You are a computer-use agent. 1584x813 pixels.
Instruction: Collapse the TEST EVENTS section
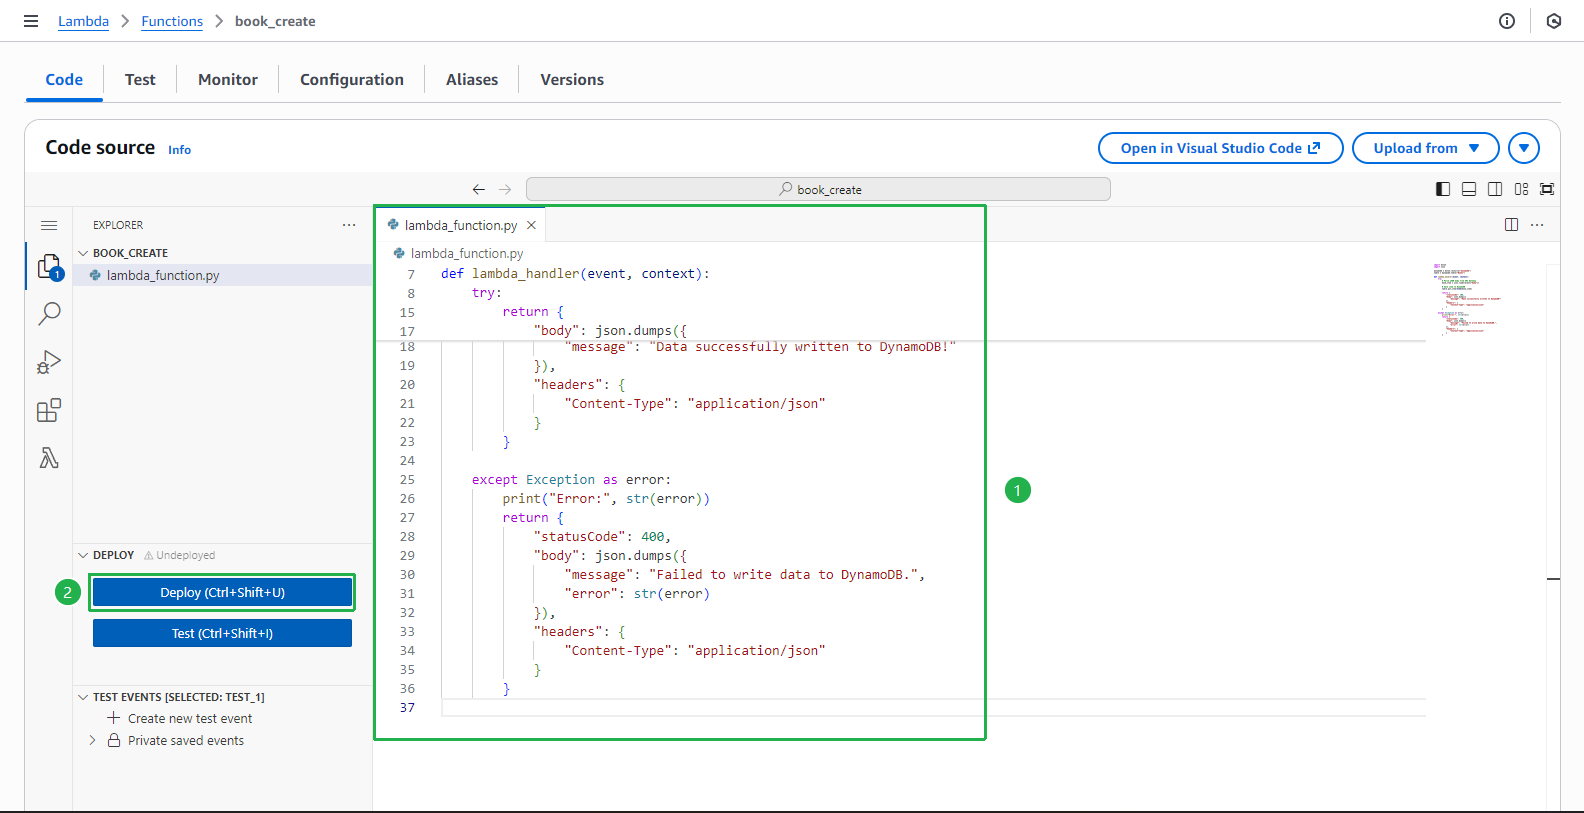click(83, 697)
